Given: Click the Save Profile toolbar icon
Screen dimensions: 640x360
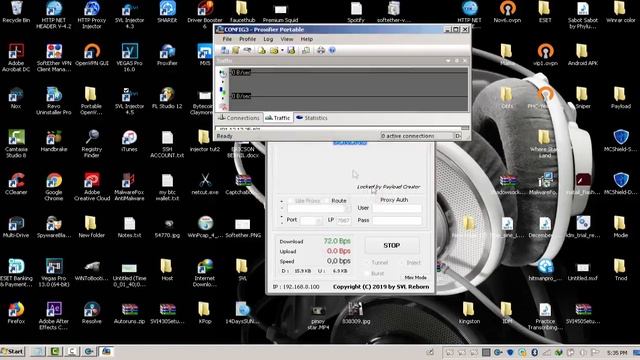Looking at the screenshot, I should point(291,50).
